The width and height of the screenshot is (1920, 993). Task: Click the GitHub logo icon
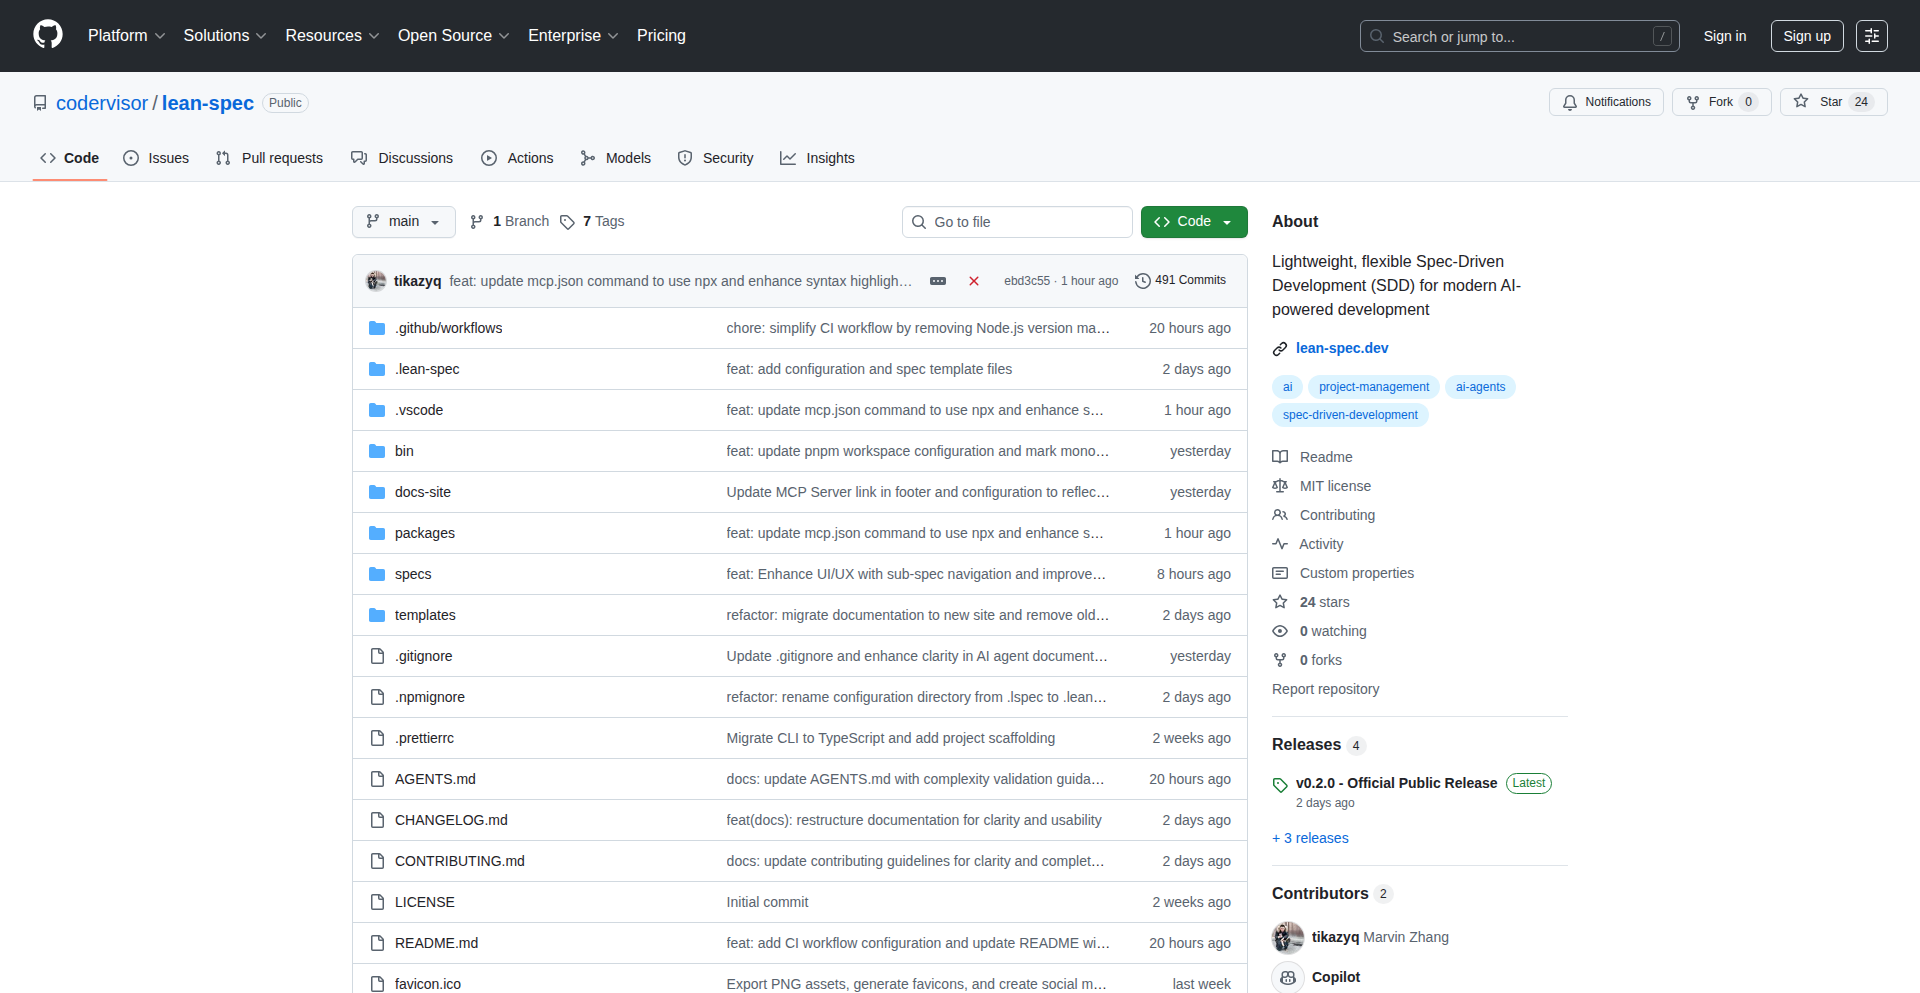click(48, 35)
